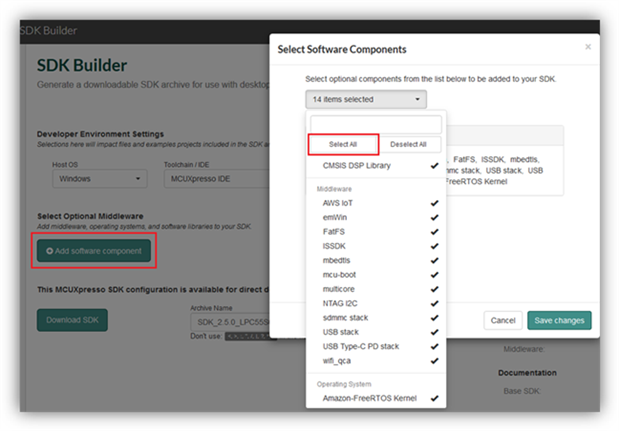Click Select Software Components dialog title
619x431 pixels.
pos(342,50)
